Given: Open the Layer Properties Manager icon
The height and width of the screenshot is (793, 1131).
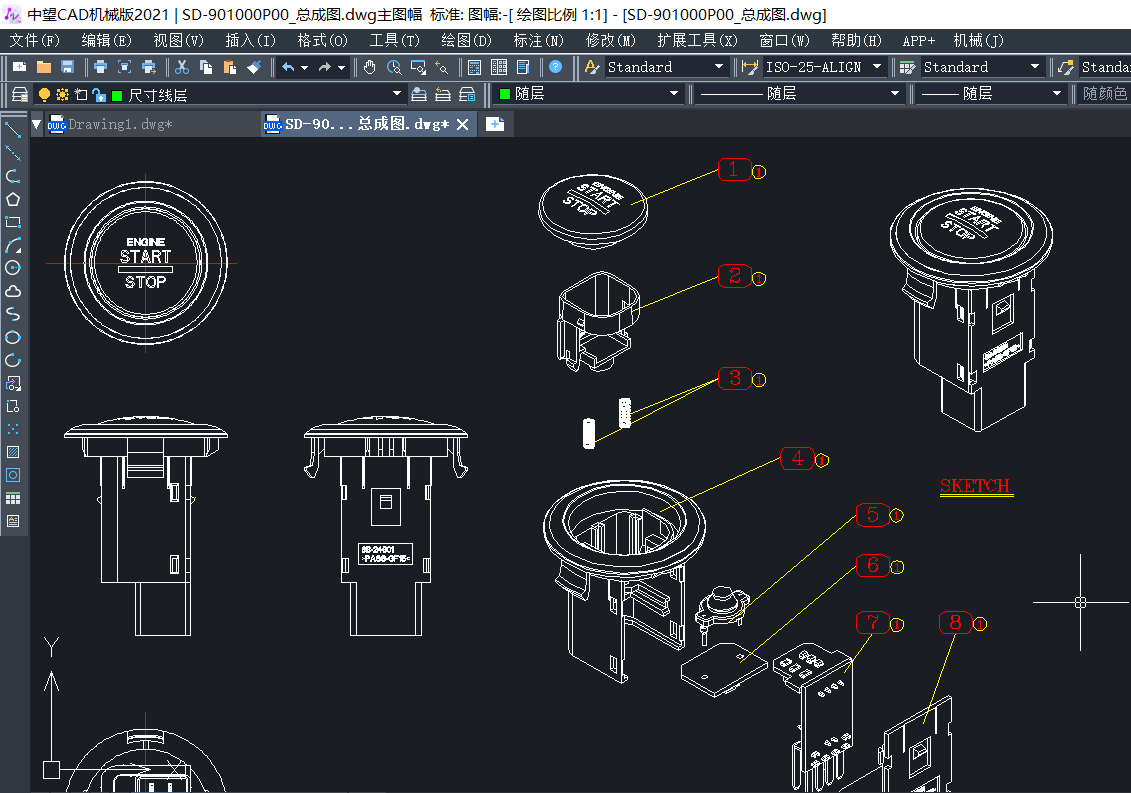Looking at the screenshot, I should pos(19,94).
